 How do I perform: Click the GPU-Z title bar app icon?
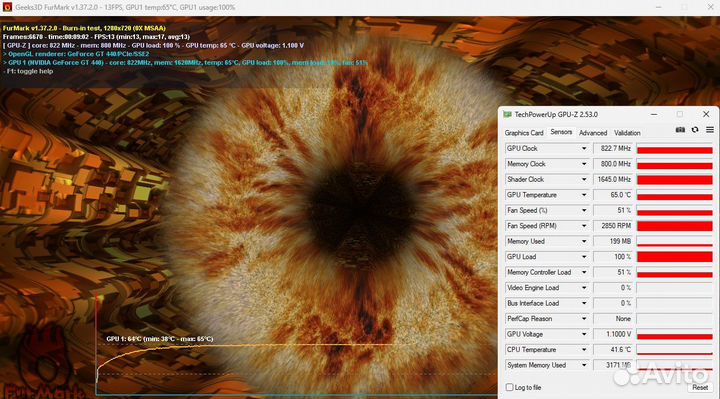[x=507, y=114]
